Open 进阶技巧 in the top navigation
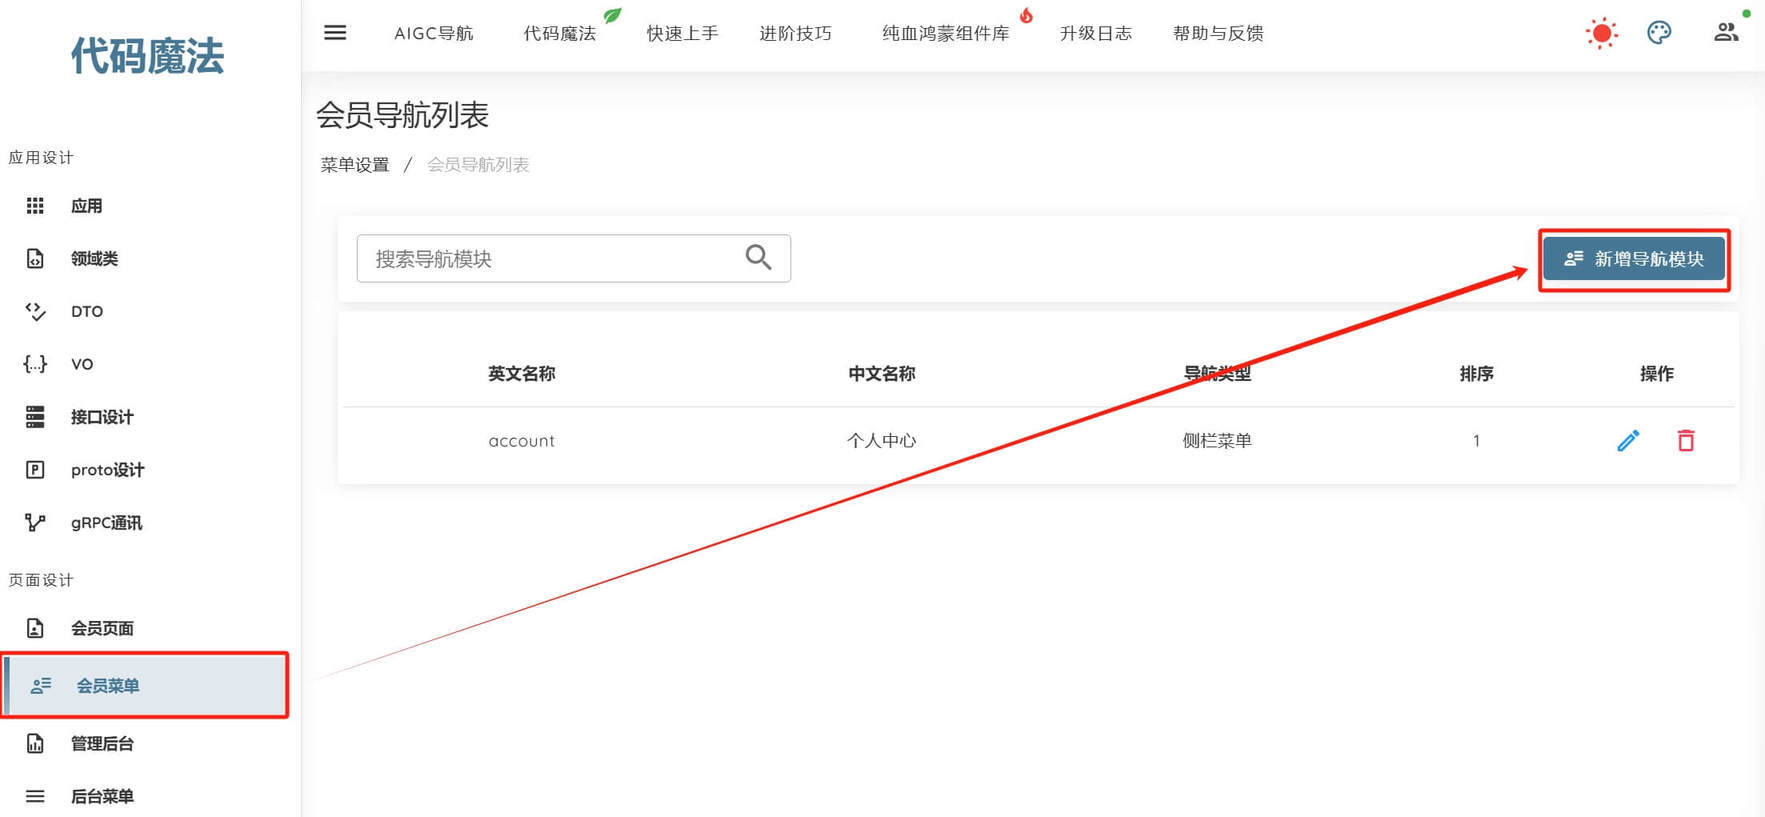1765x817 pixels. (795, 33)
